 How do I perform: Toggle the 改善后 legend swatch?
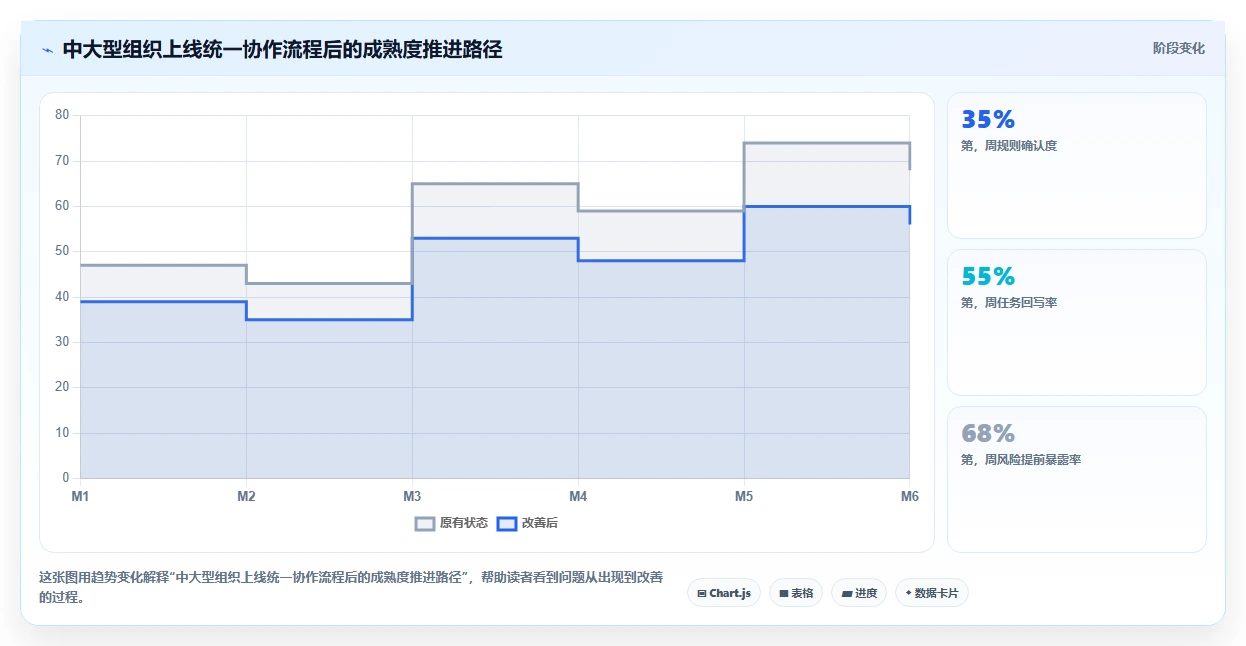point(507,523)
